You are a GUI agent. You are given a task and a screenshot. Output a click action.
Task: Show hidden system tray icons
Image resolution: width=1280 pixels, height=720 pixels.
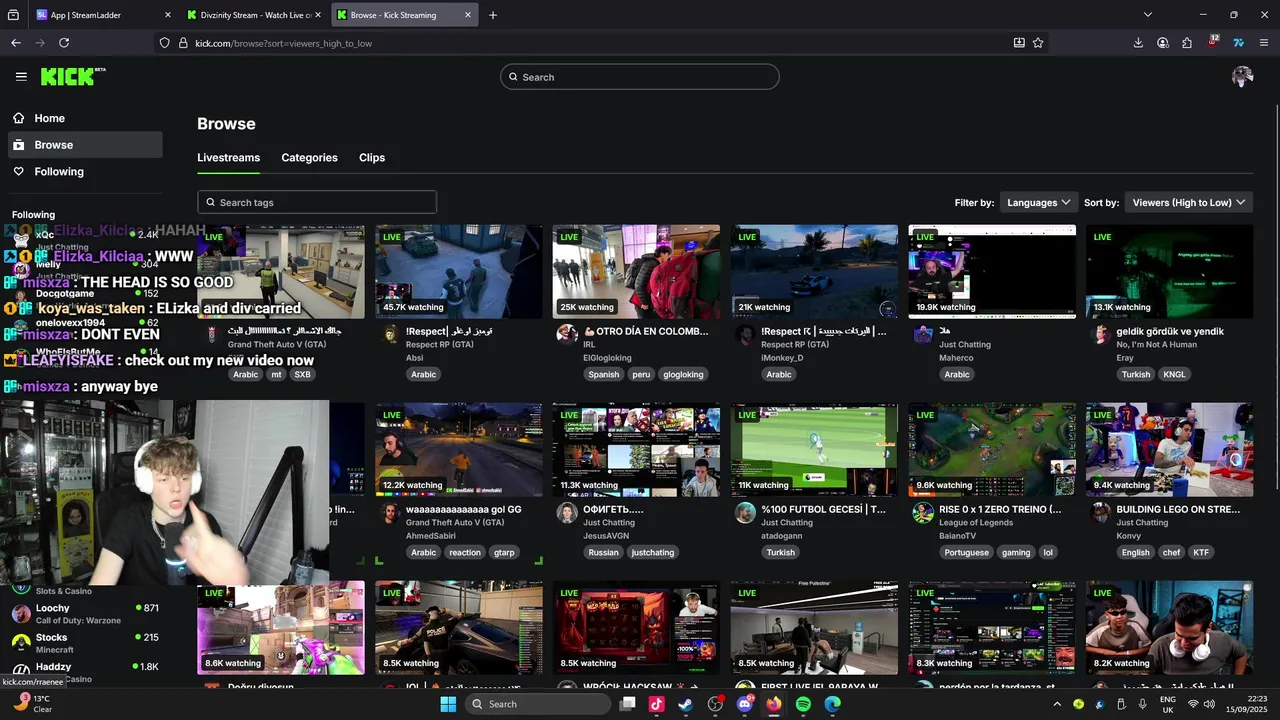[x=1057, y=704]
